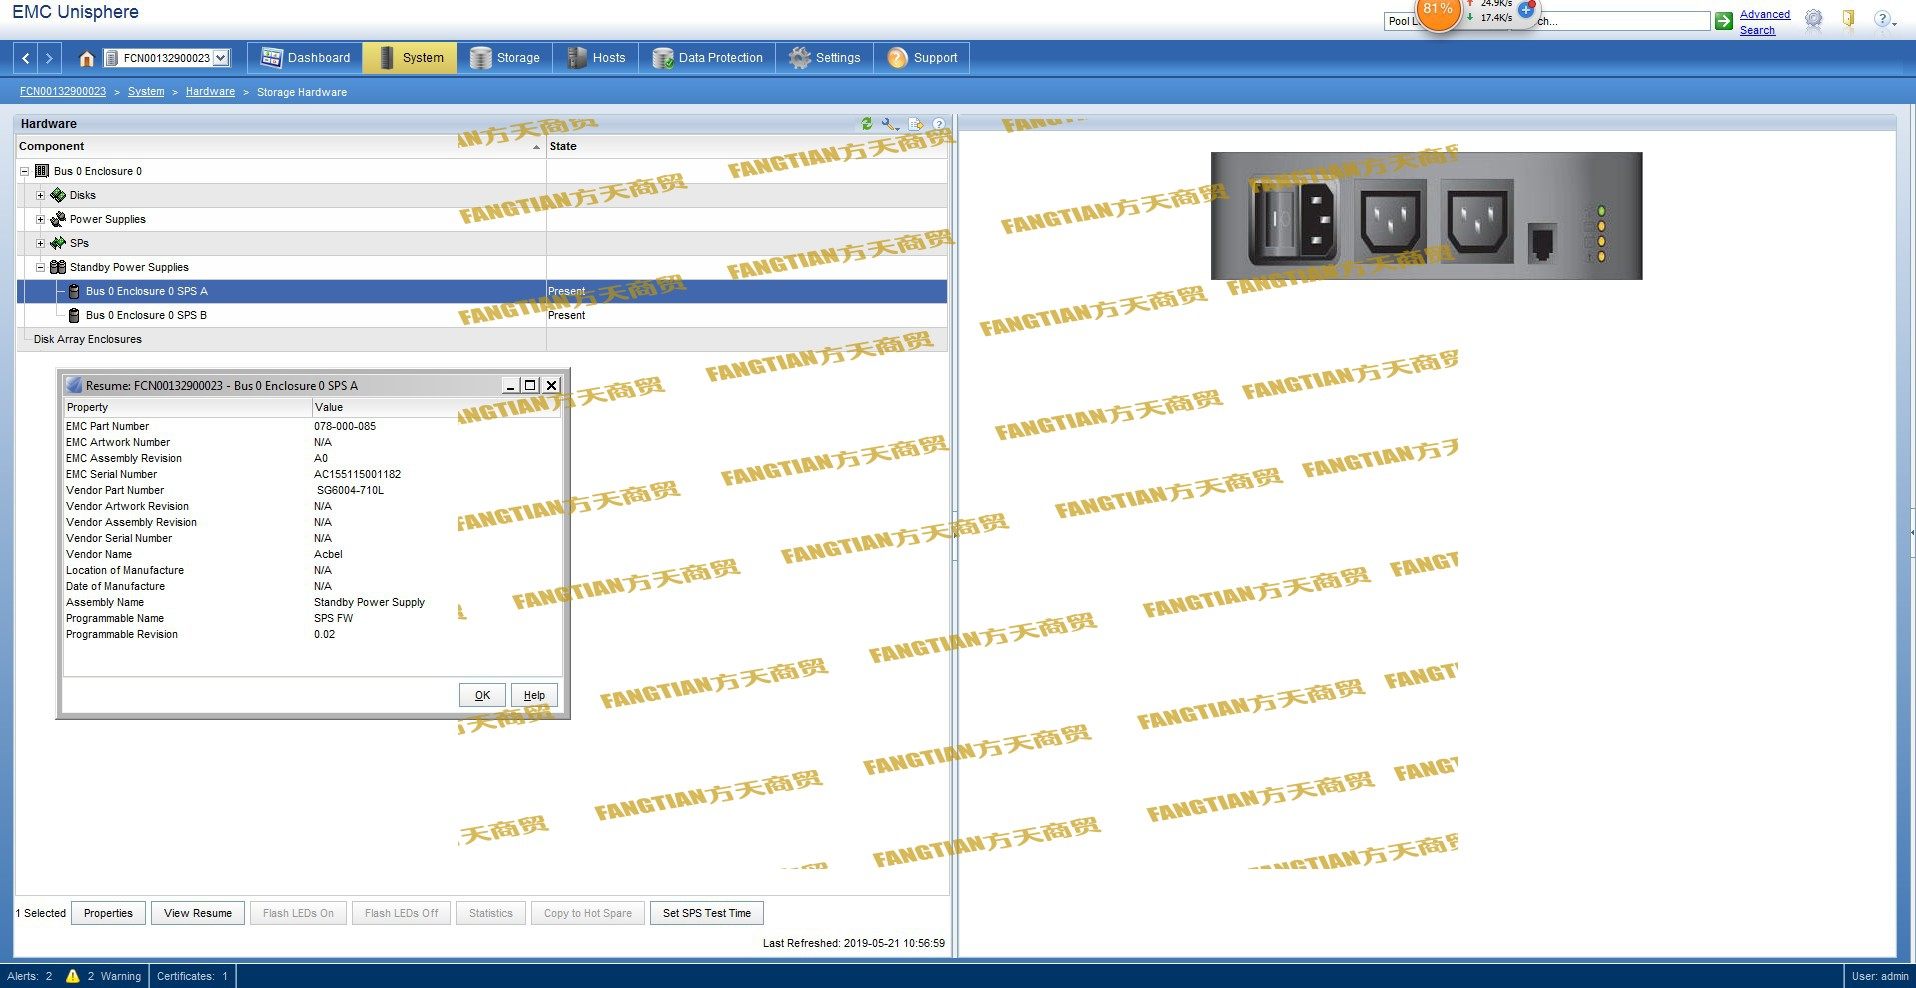
Task: Expand the Disks tree node
Action: point(41,195)
